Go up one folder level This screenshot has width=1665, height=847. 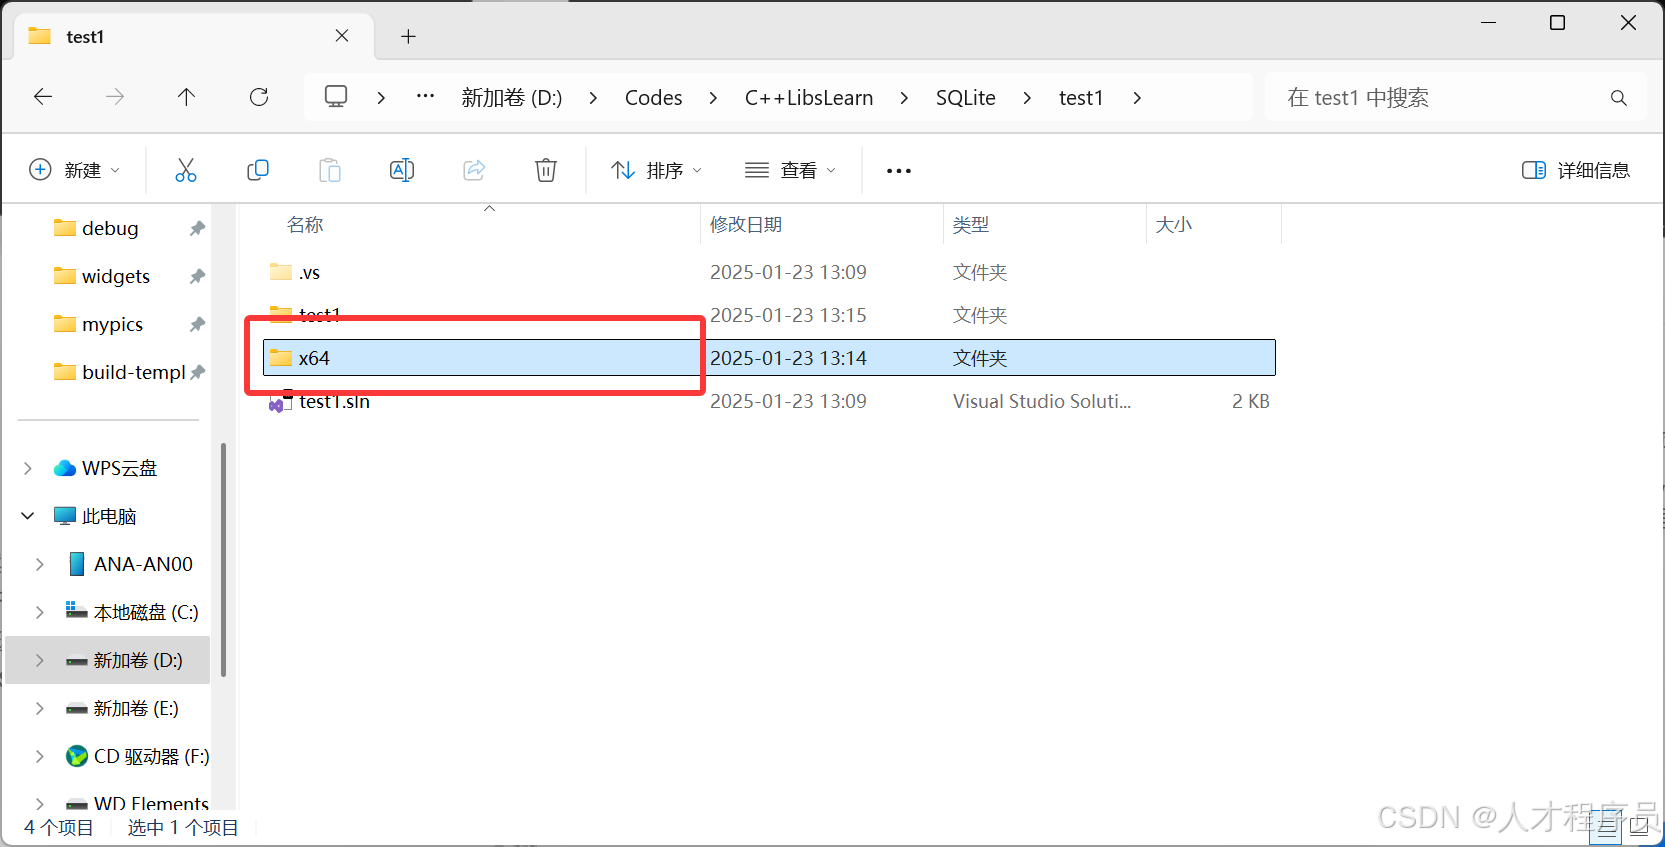[186, 97]
